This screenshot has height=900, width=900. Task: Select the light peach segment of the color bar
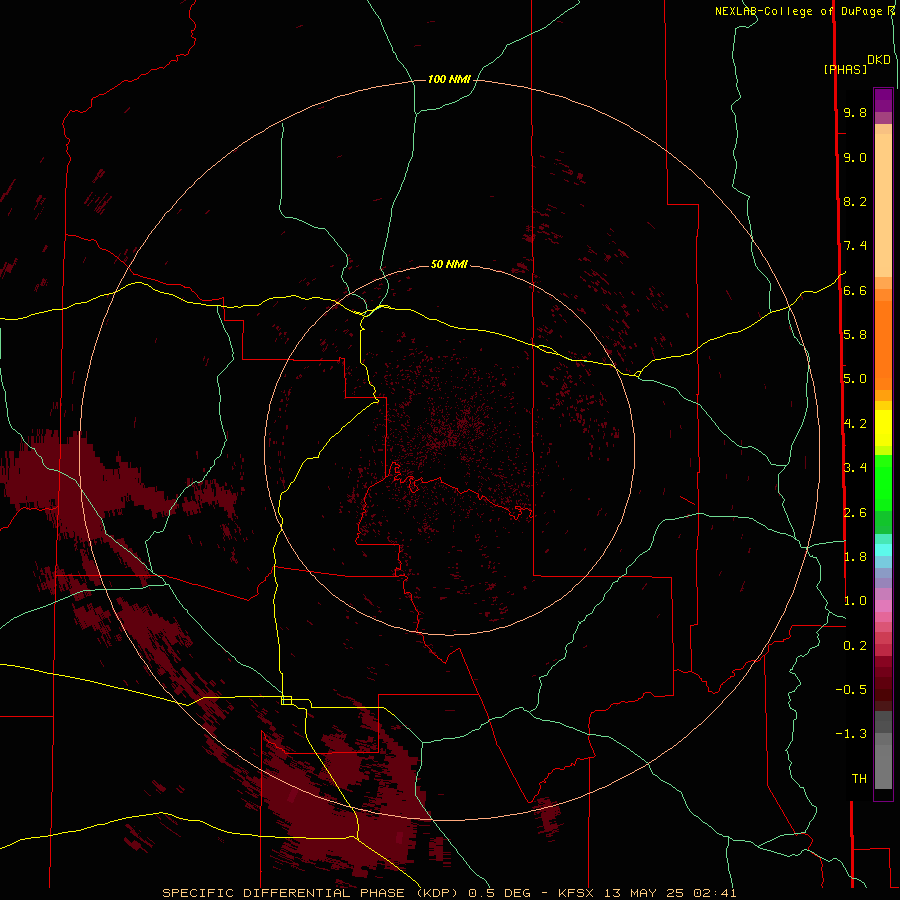click(883, 205)
